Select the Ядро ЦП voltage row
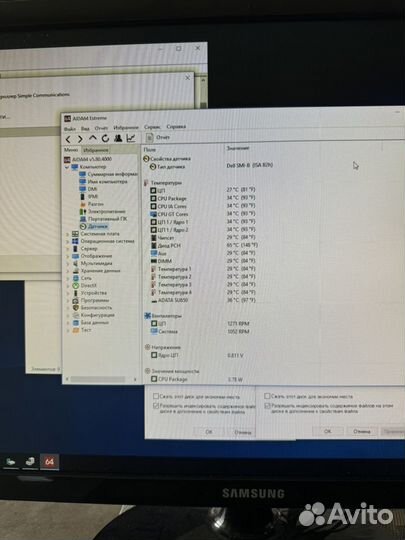This screenshot has height=540, width=405. point(198,355)
